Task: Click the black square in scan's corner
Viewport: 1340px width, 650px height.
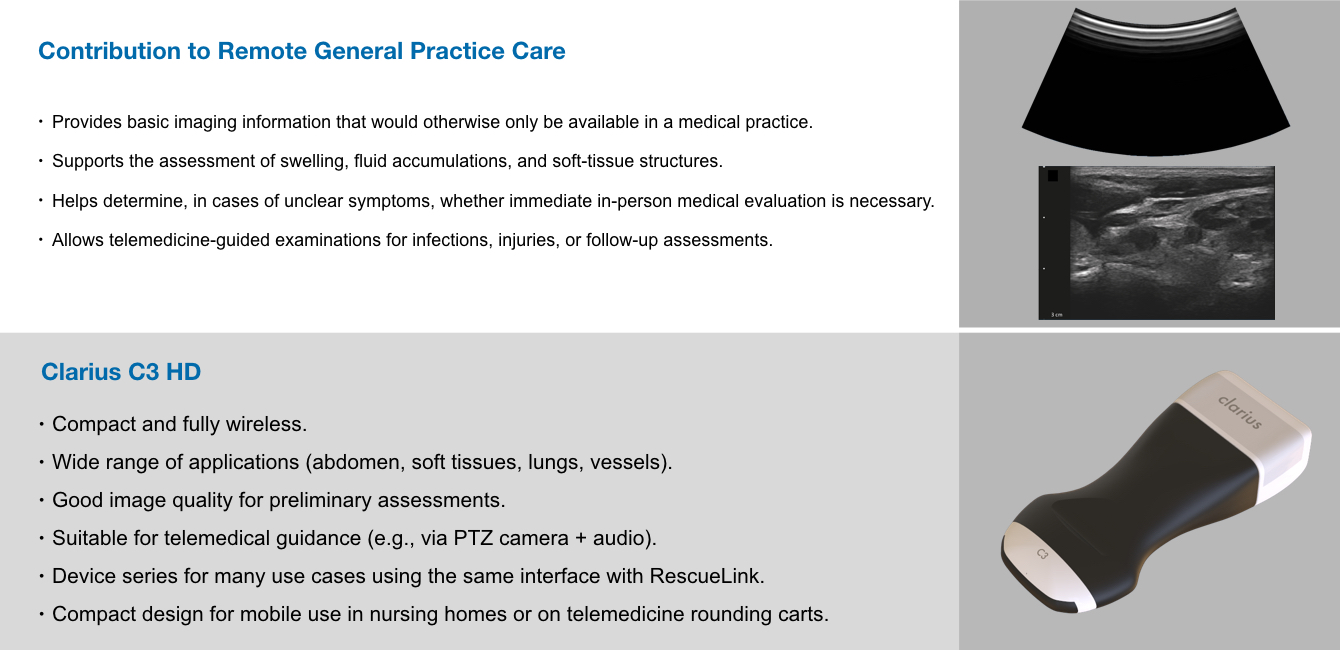Action: point(1052,177)
